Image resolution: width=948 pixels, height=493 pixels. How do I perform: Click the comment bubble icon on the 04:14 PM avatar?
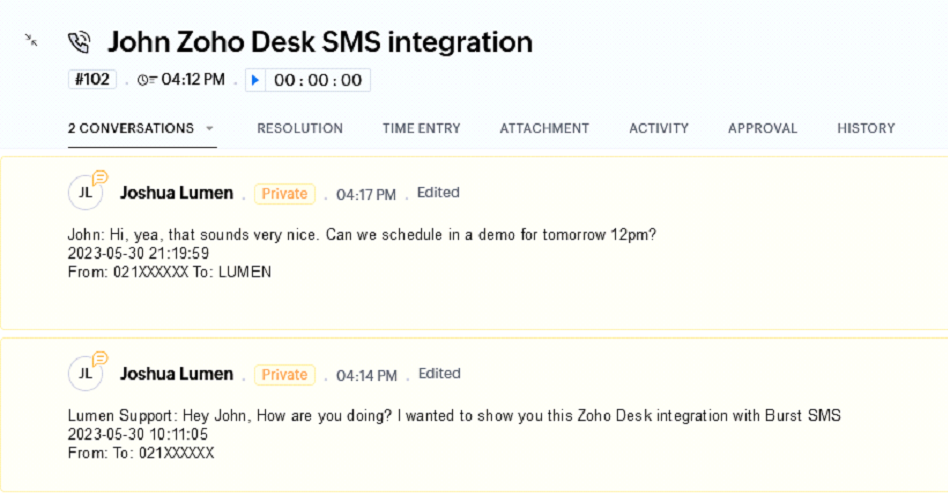pyautogui.click(x=100, y=359)
